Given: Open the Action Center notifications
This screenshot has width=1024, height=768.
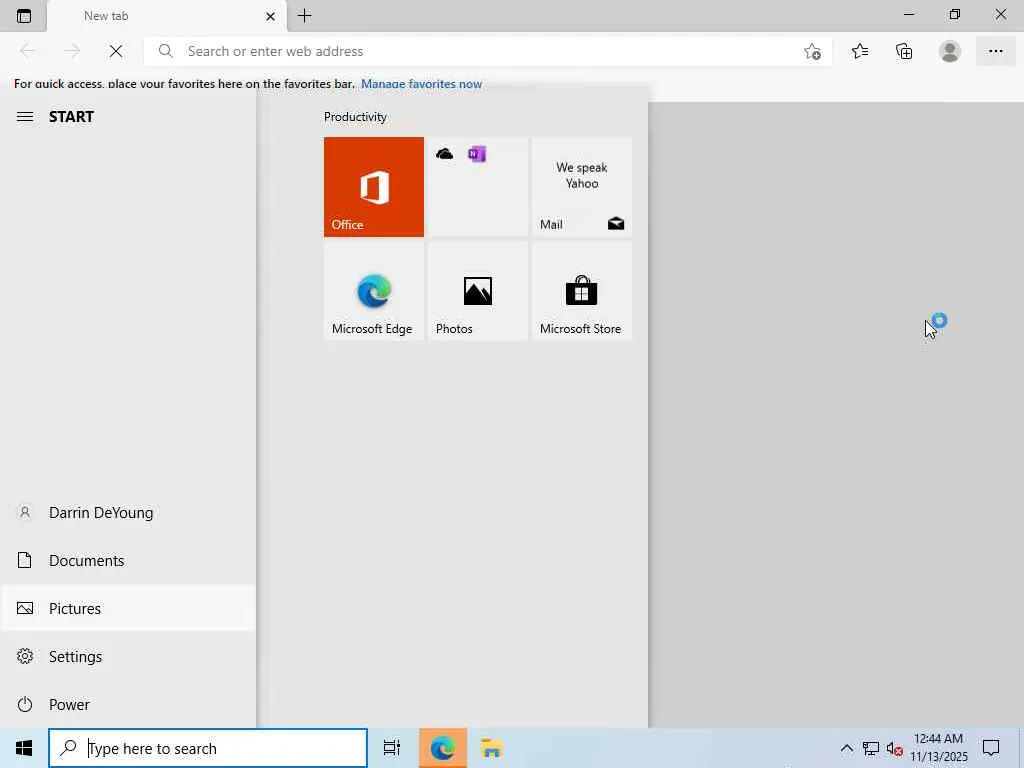Looking at the screenshot, I should pyautogui.click(x=991, y=748).
